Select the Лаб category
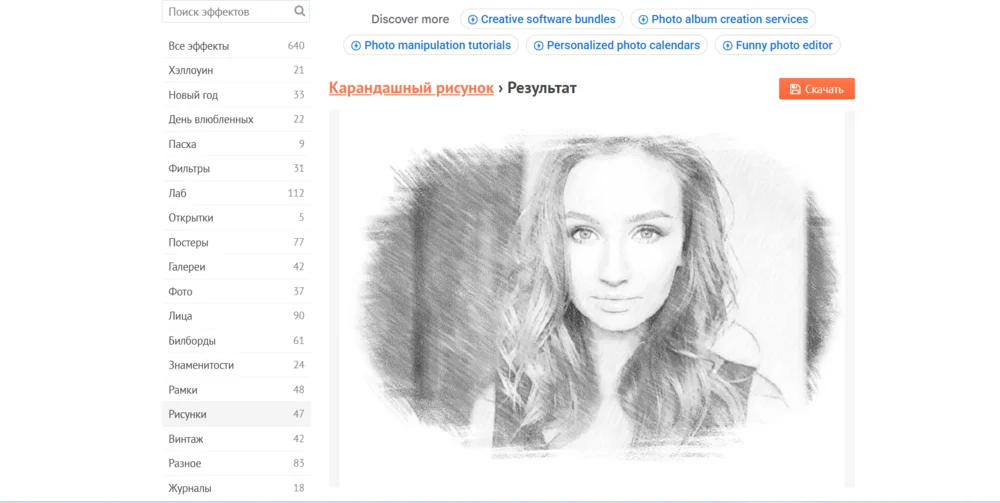Screen dimensions: 1000x503 [x=178, y=193]
